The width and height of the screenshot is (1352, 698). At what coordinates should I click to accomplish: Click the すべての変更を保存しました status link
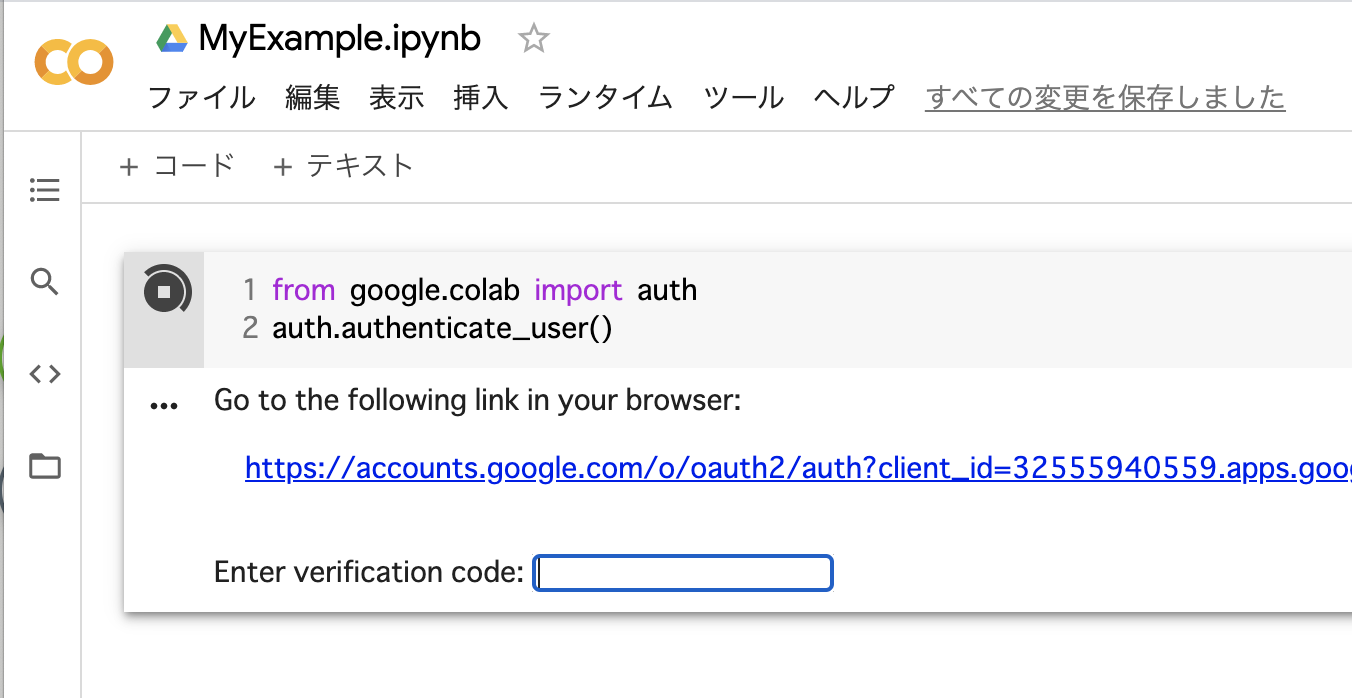pos(1104,98)
